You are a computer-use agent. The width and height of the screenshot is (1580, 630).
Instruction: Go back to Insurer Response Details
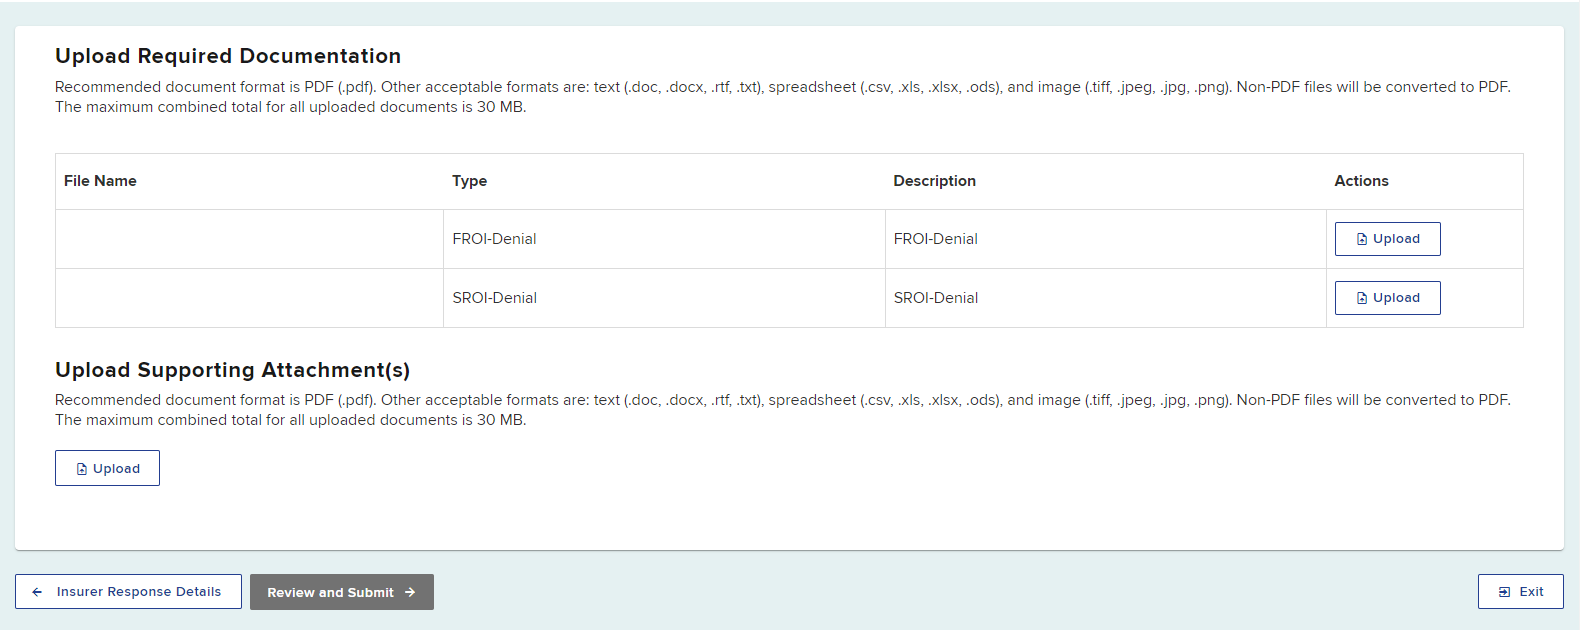coord(128,592)
